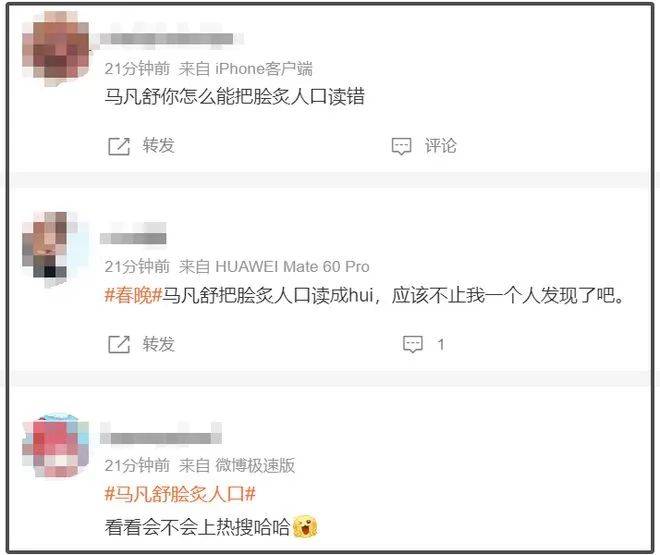The width and height of the screenshot is (660, 555).
Task: Click the comment bubble icon on first post
Action: click(401, 146)
